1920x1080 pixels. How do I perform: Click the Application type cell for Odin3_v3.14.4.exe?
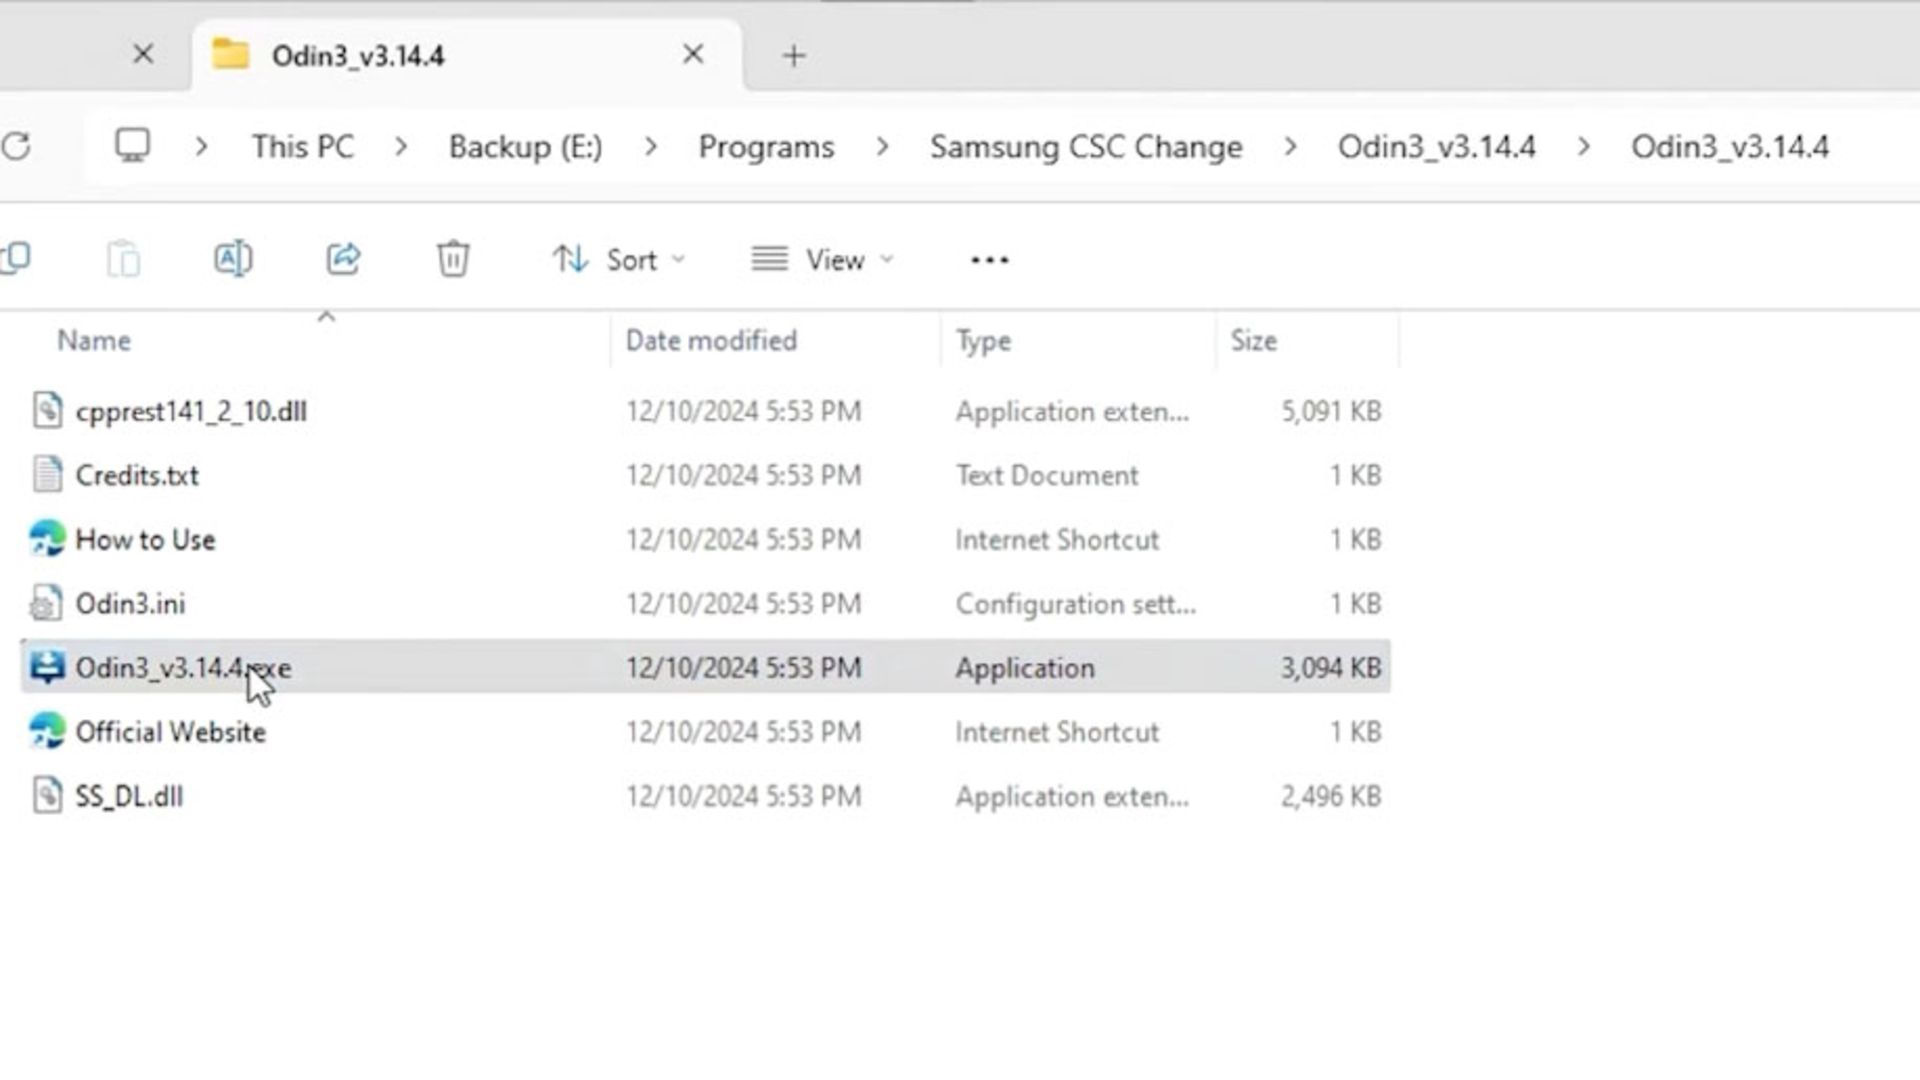coord(1025,668)
